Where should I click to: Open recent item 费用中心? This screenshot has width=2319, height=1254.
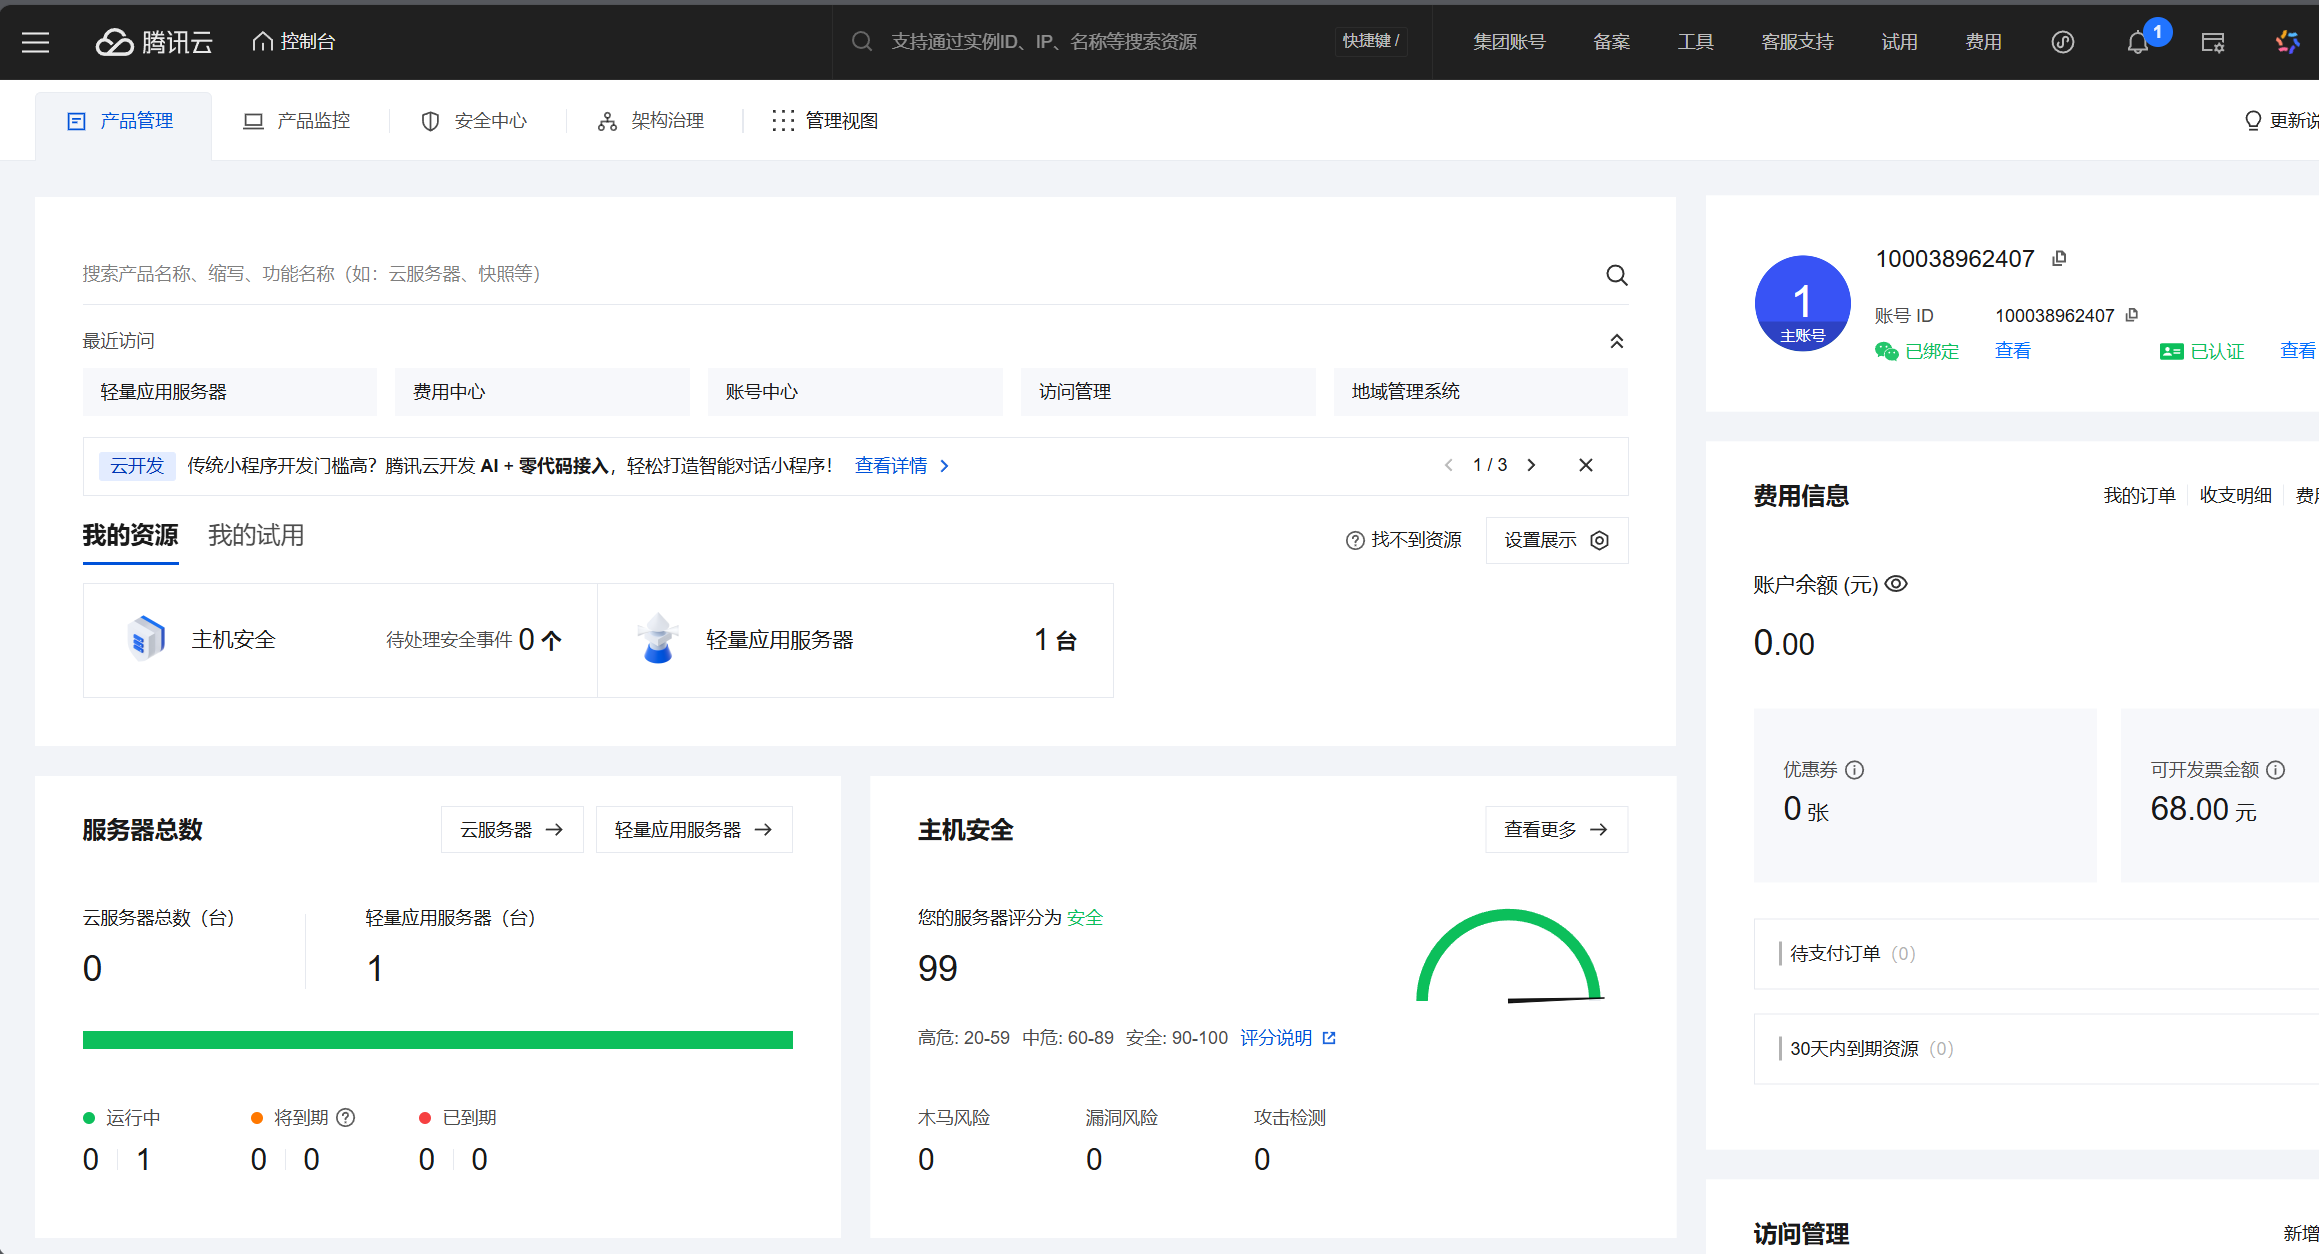tap(542, 392)
